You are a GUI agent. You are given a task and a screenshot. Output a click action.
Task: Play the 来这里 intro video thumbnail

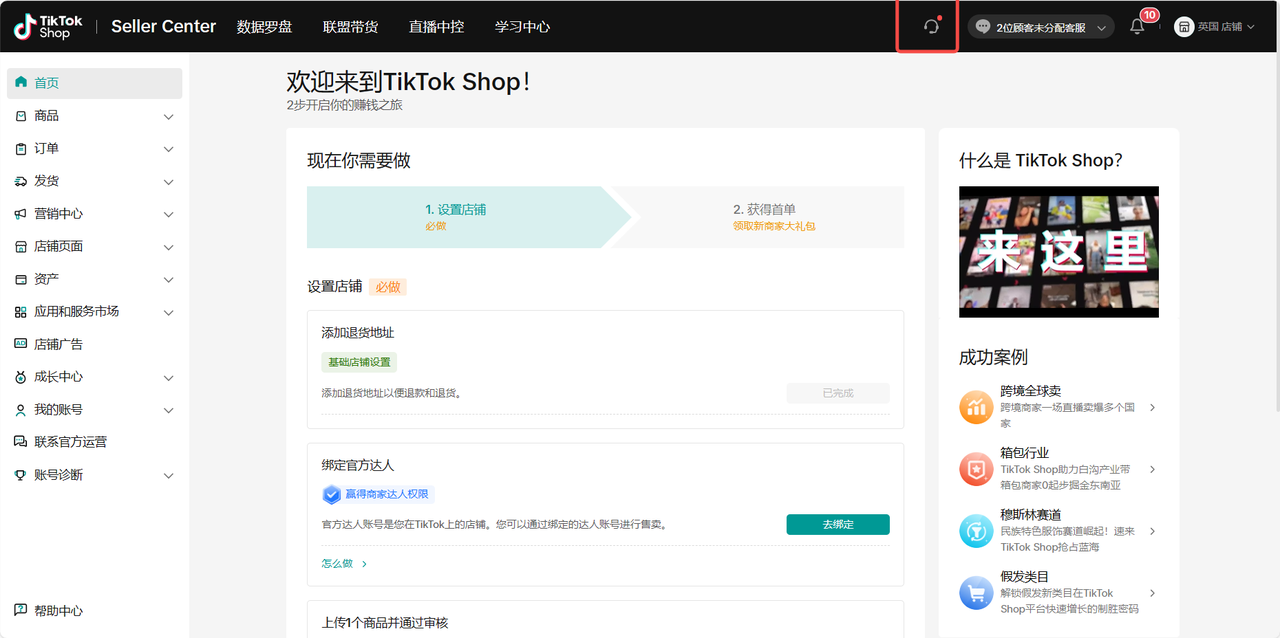pyautogui.click(x=1058, y=252)
